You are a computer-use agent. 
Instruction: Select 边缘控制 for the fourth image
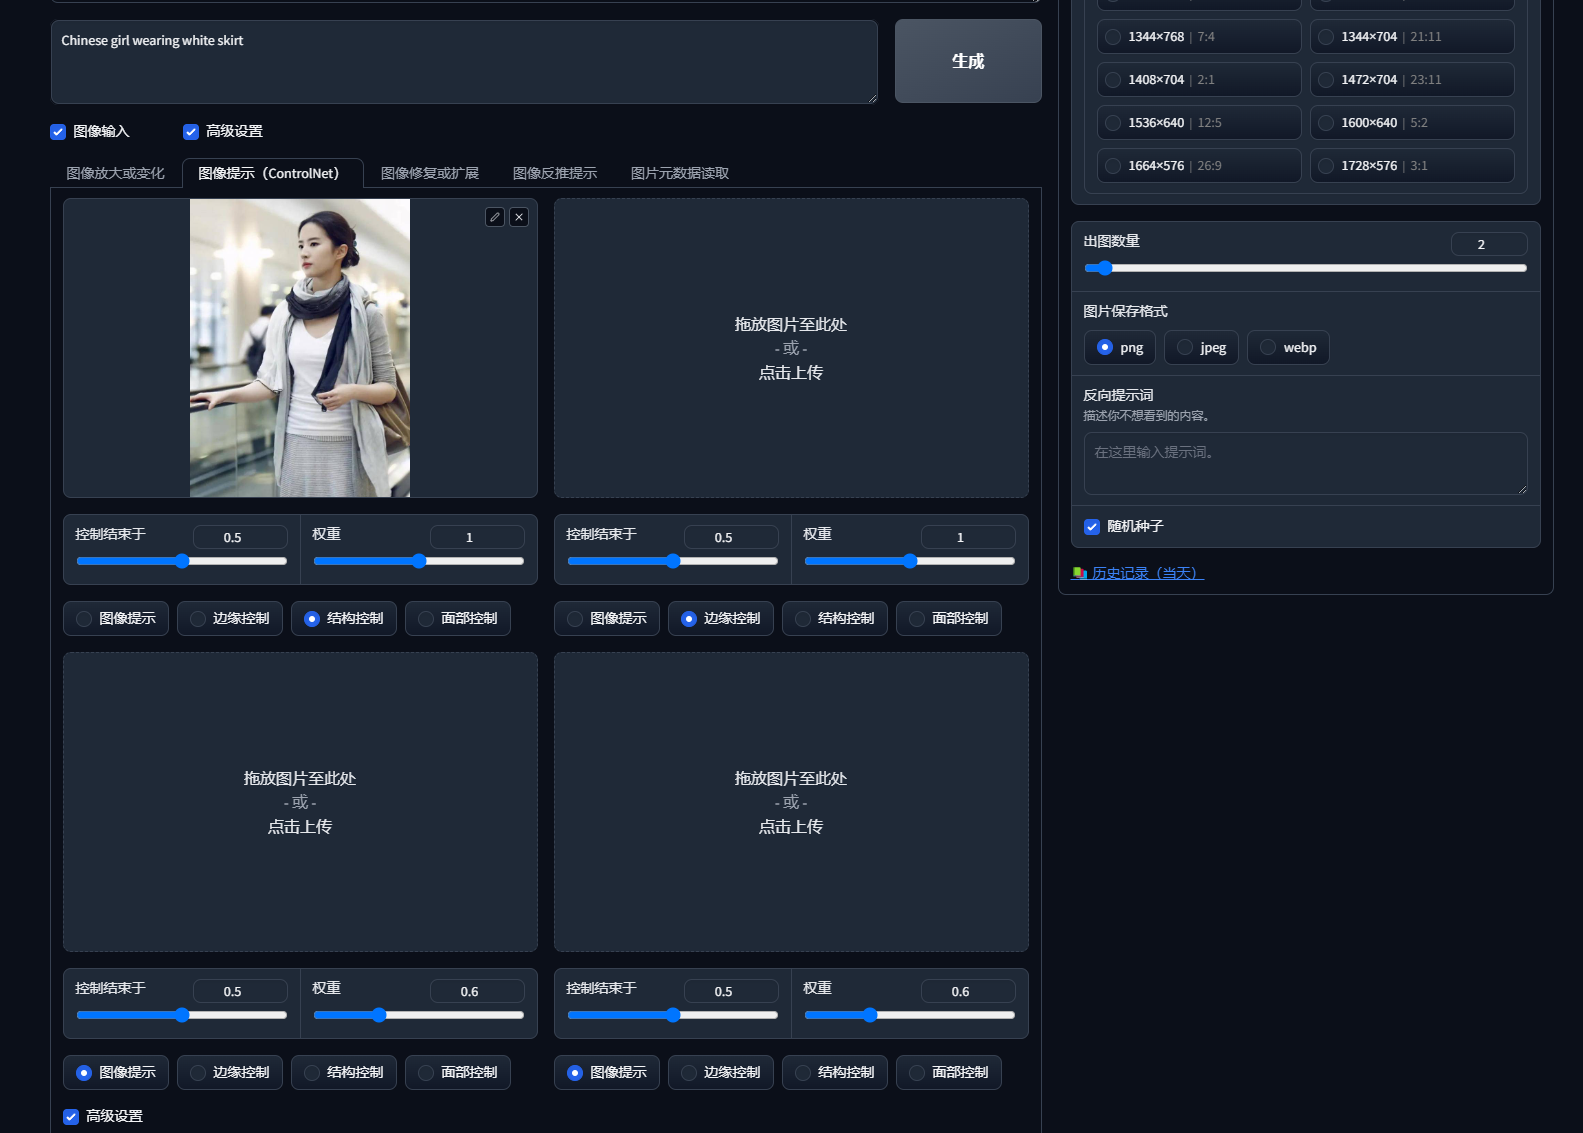(721, 1073)
